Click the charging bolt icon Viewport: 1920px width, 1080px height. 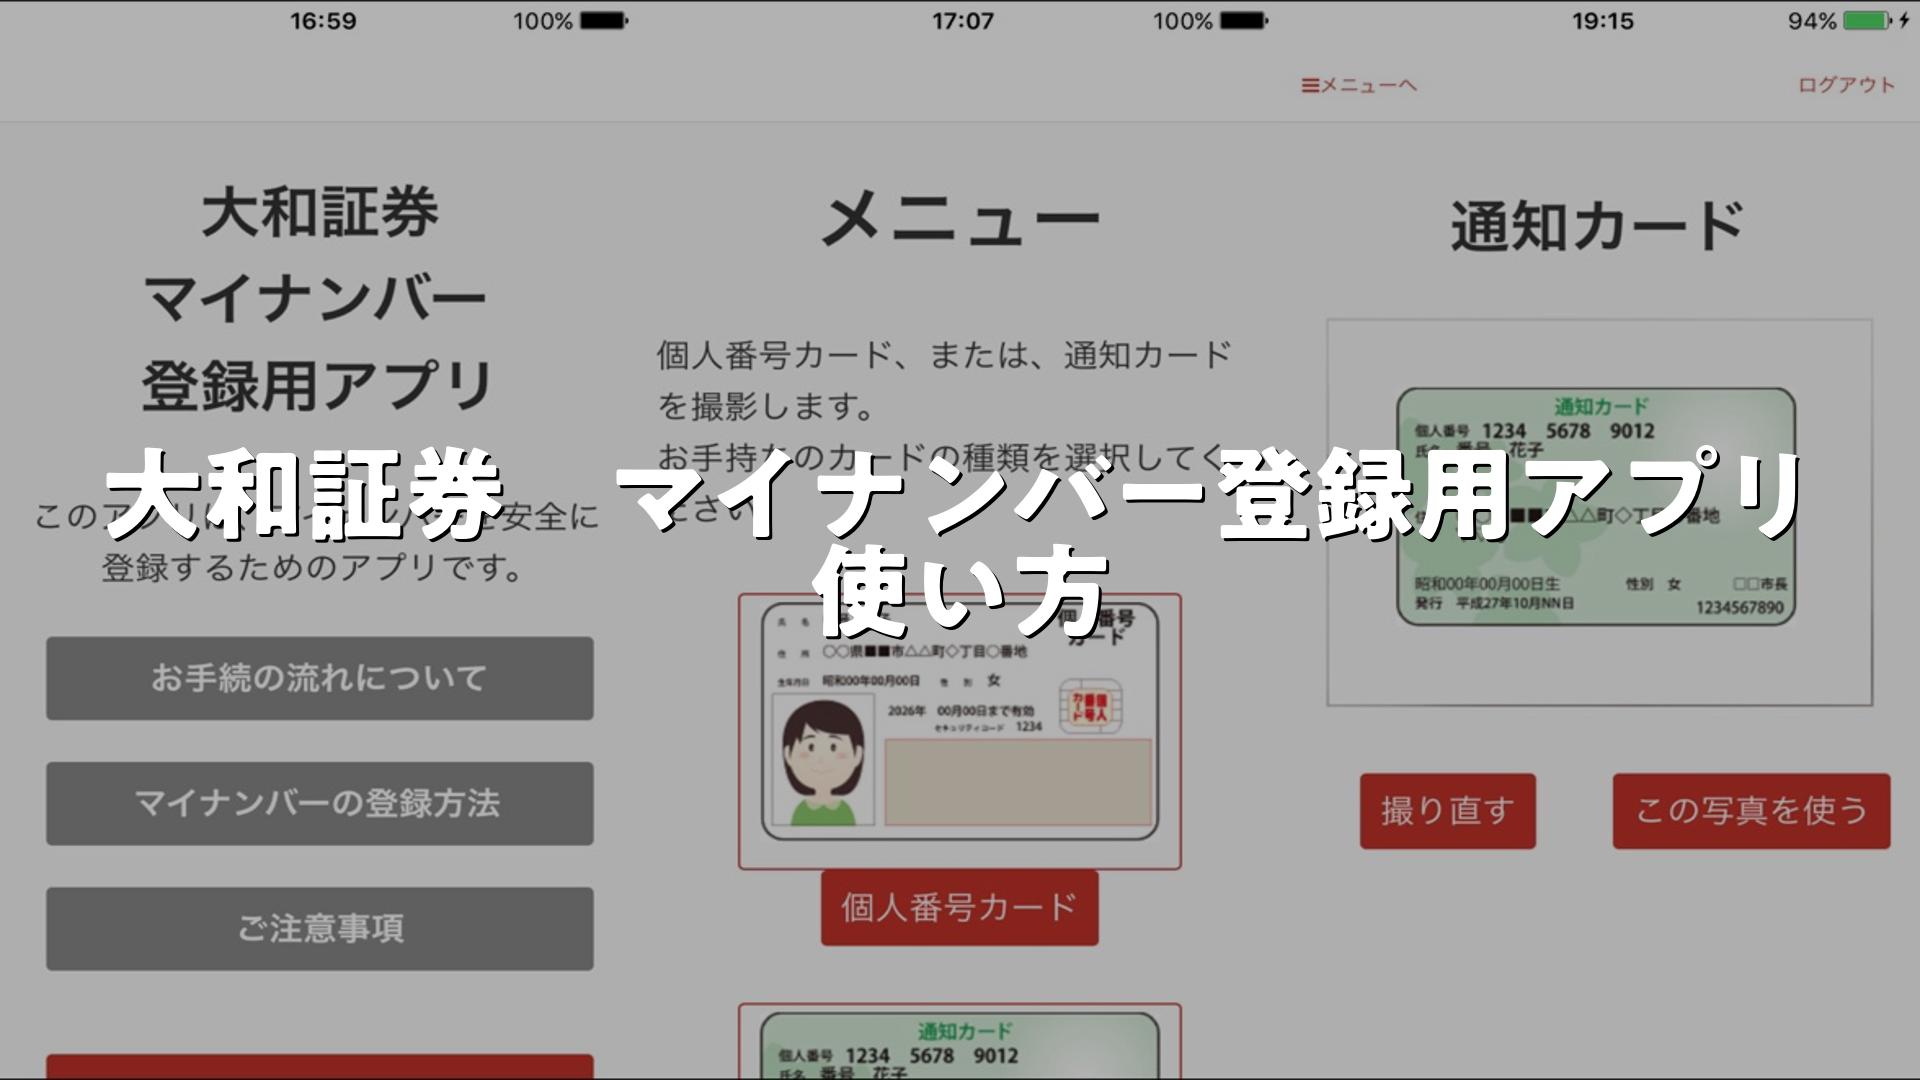(x=1904, y=21)
